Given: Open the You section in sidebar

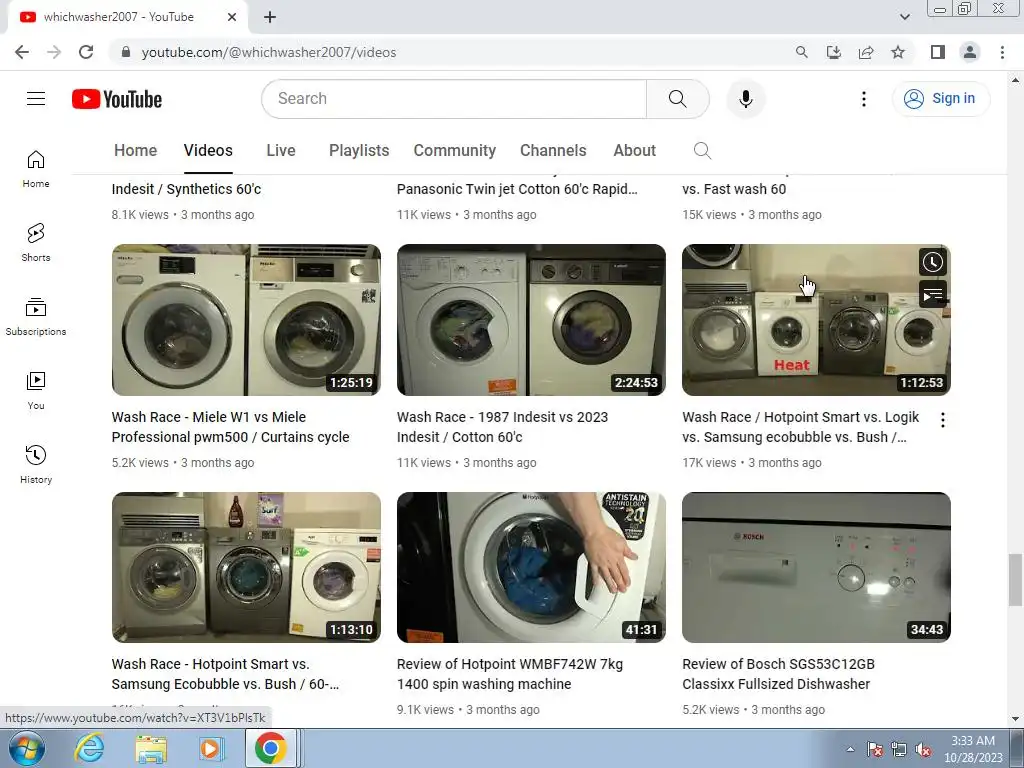Looking at the screenshot, I should pos(36,391).
